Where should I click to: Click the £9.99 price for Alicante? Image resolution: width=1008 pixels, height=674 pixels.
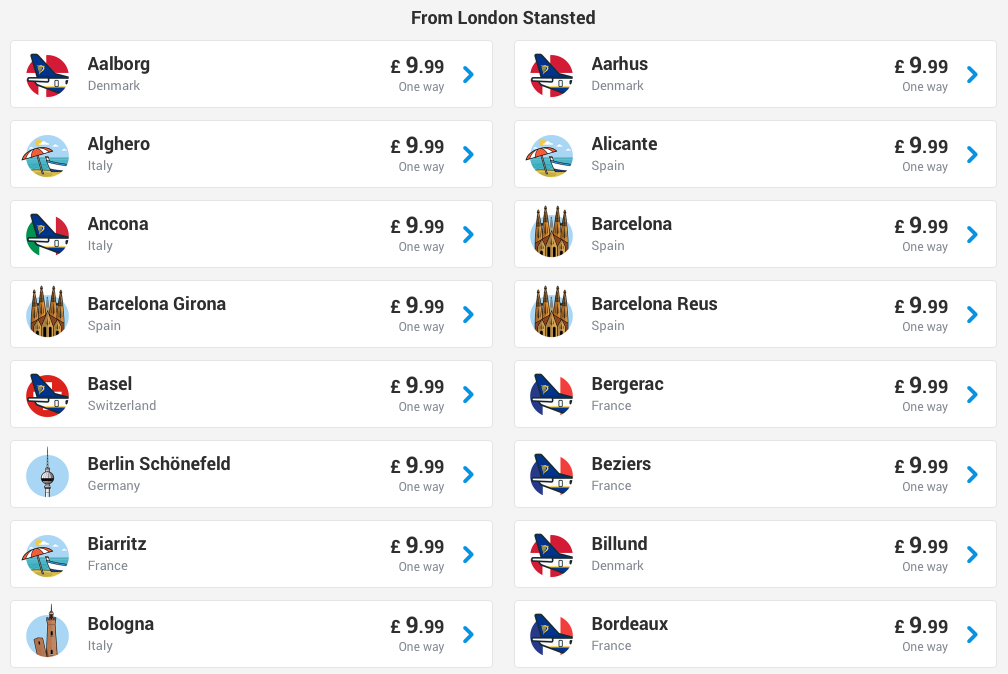[921, 146]
